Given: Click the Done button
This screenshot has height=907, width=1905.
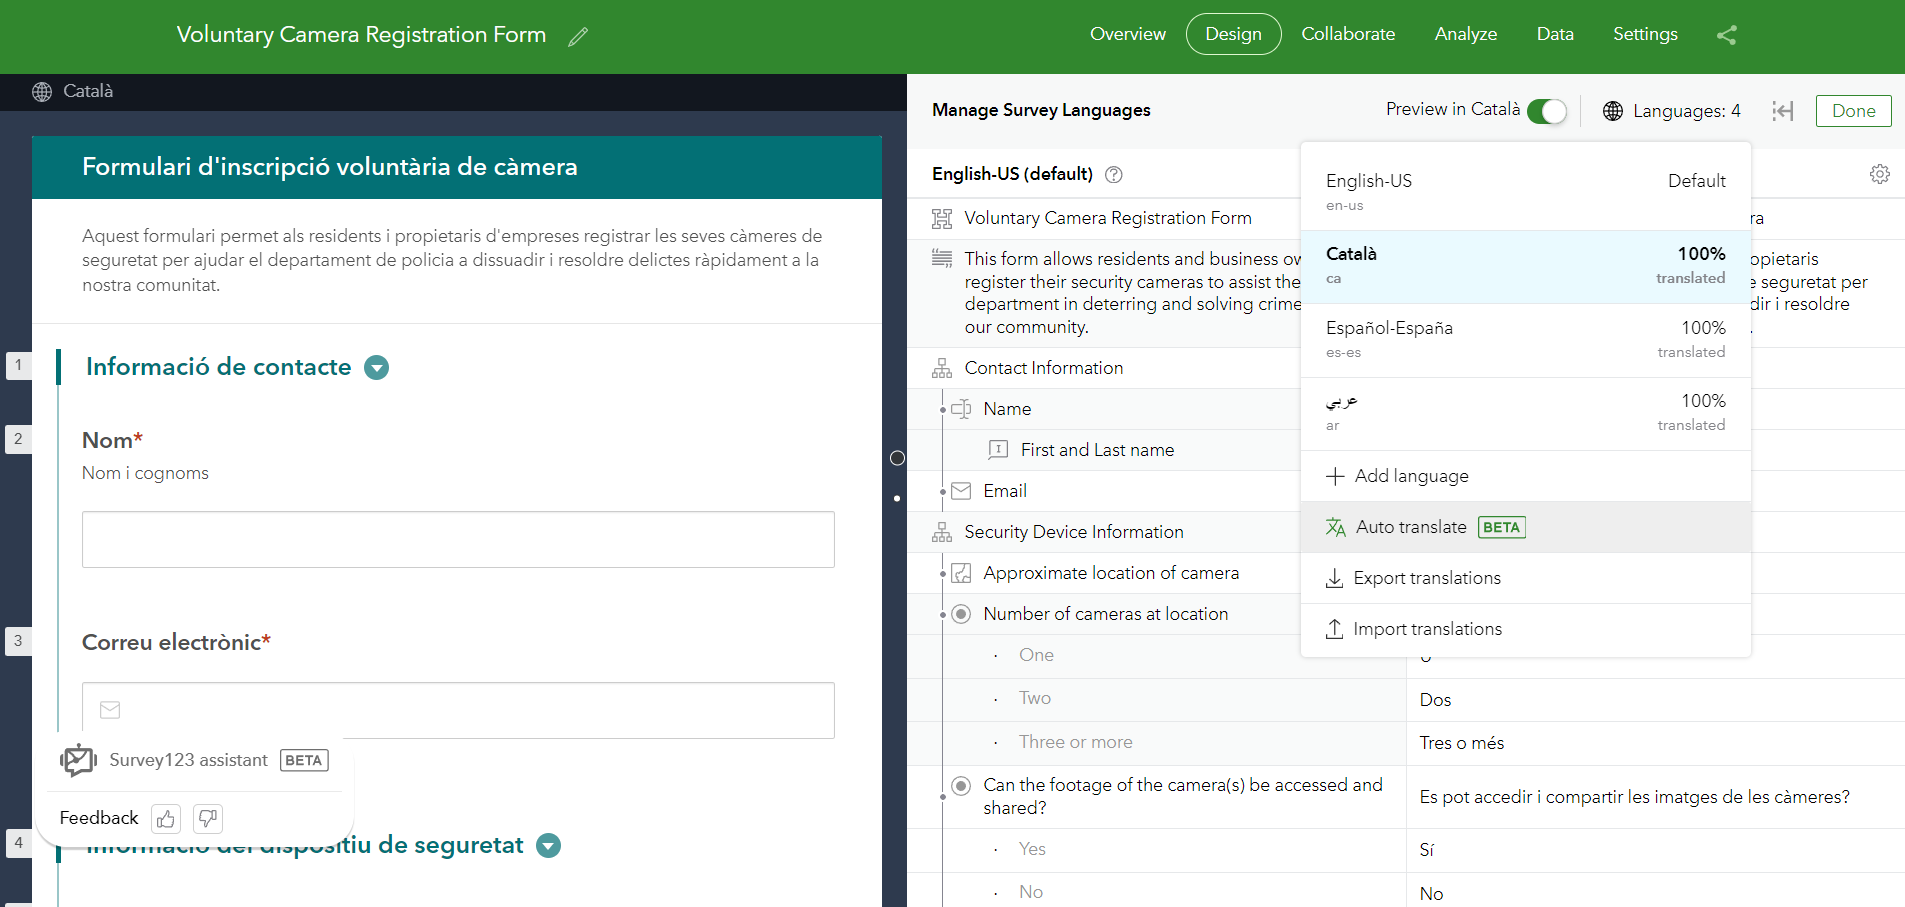Looking at the screenshot, I should click(x=1853, y=111).
